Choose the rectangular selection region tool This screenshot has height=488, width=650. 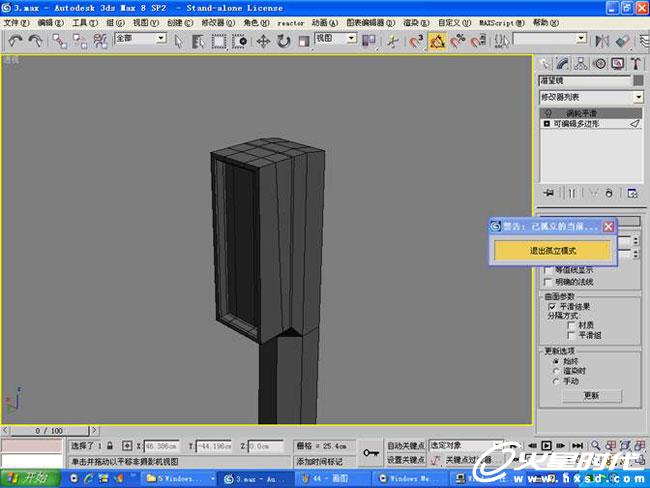coord(219,41)
